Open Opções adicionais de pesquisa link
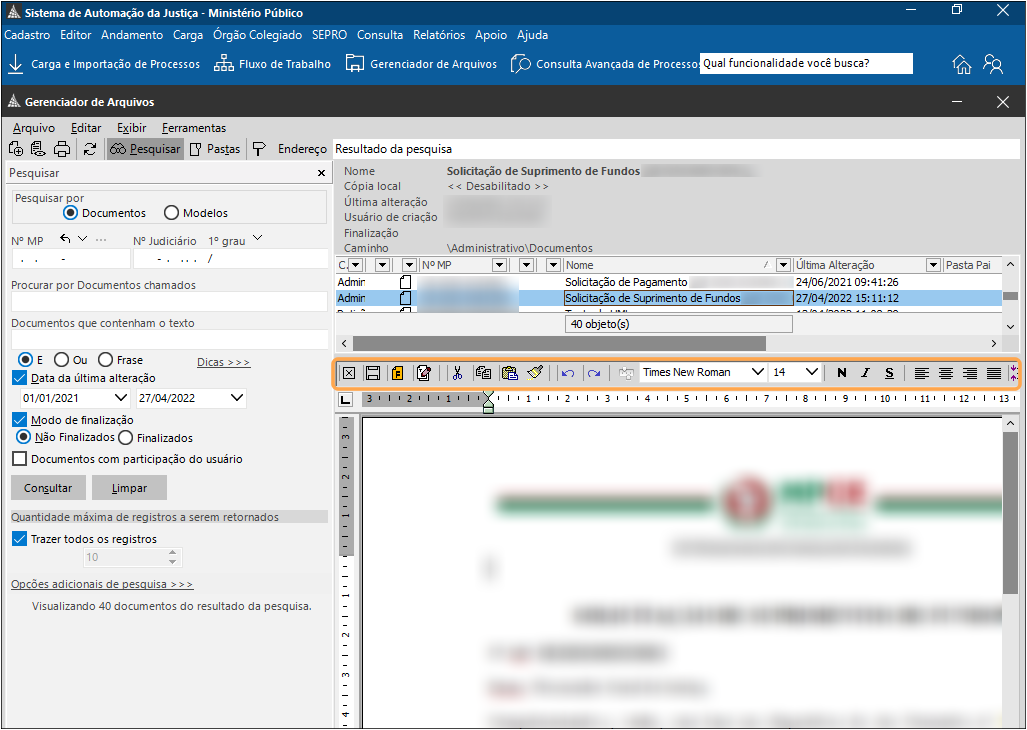 tap(102, 584)
